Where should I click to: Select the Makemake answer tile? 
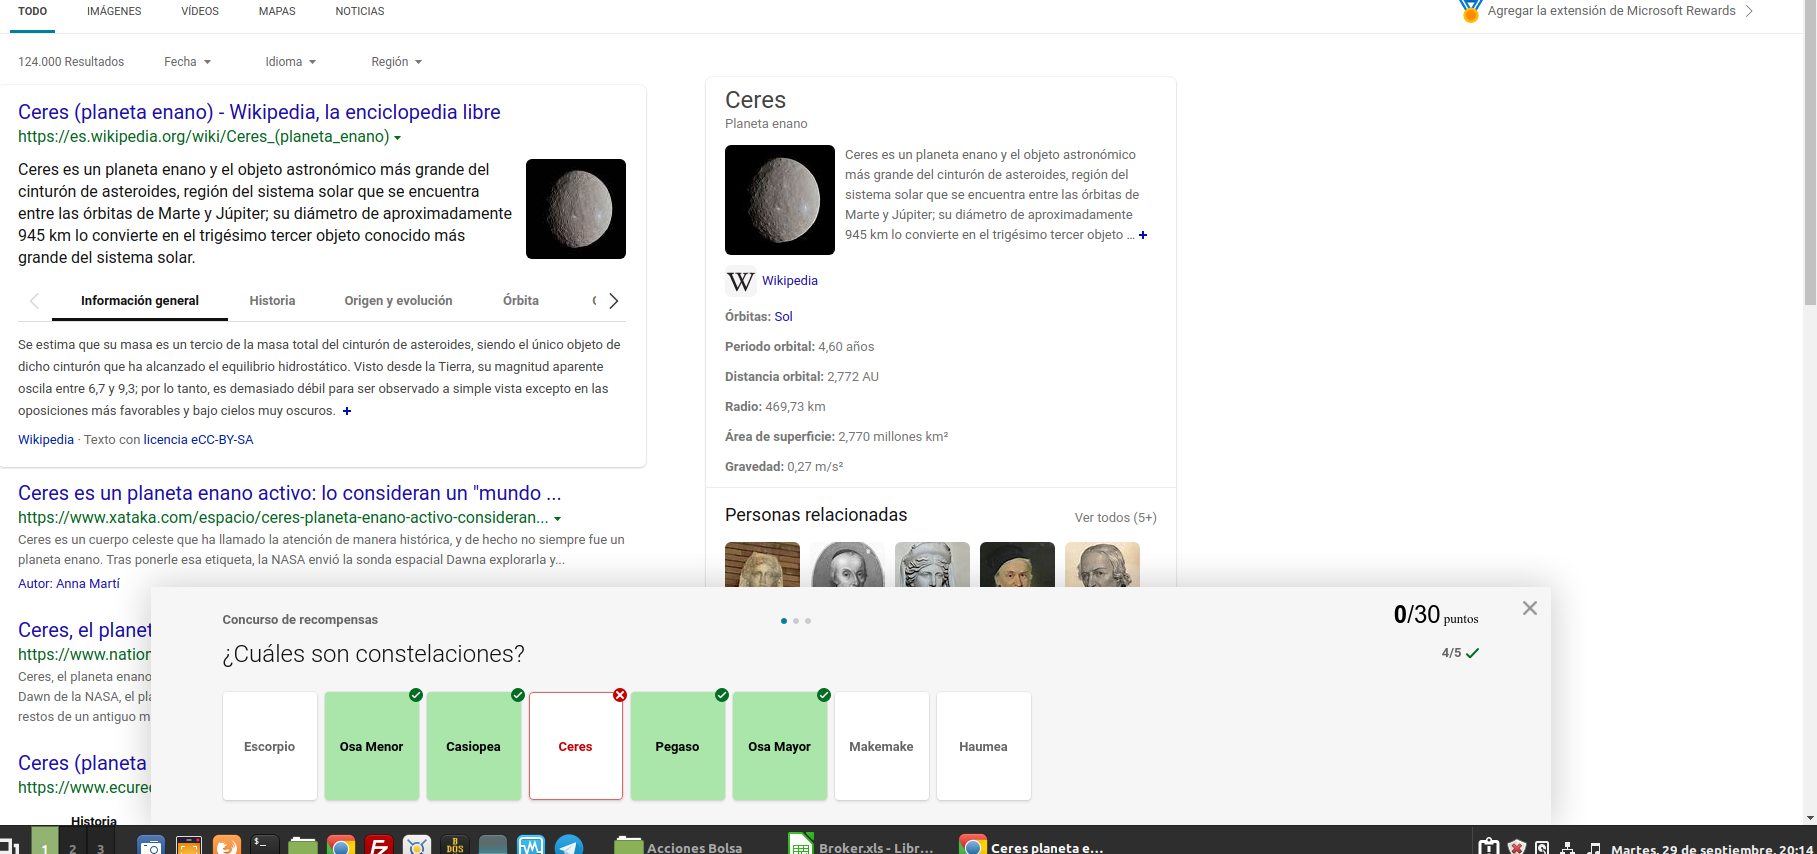pyautogui.click(x=881, y=746)
